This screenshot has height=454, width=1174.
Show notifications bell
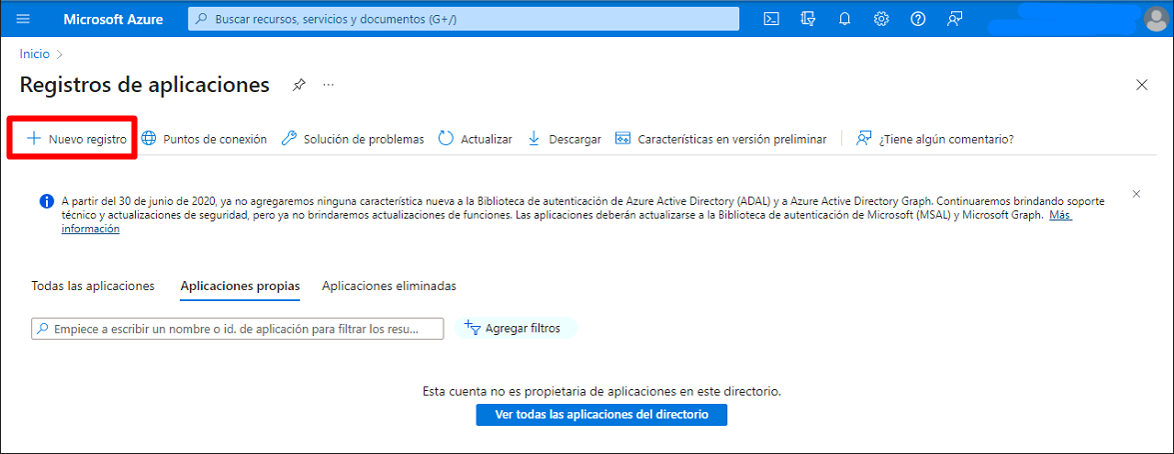pos(845,19)
